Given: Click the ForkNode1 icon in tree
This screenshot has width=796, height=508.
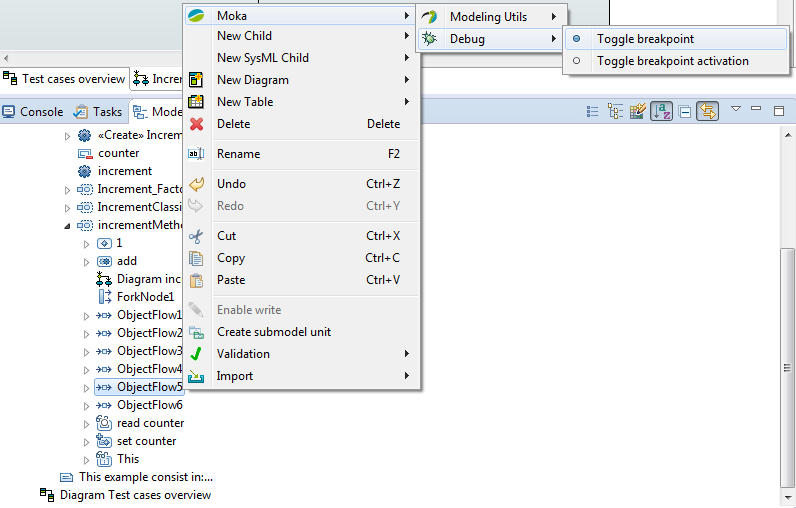Looking at the screenshot, I should point(104,297).
